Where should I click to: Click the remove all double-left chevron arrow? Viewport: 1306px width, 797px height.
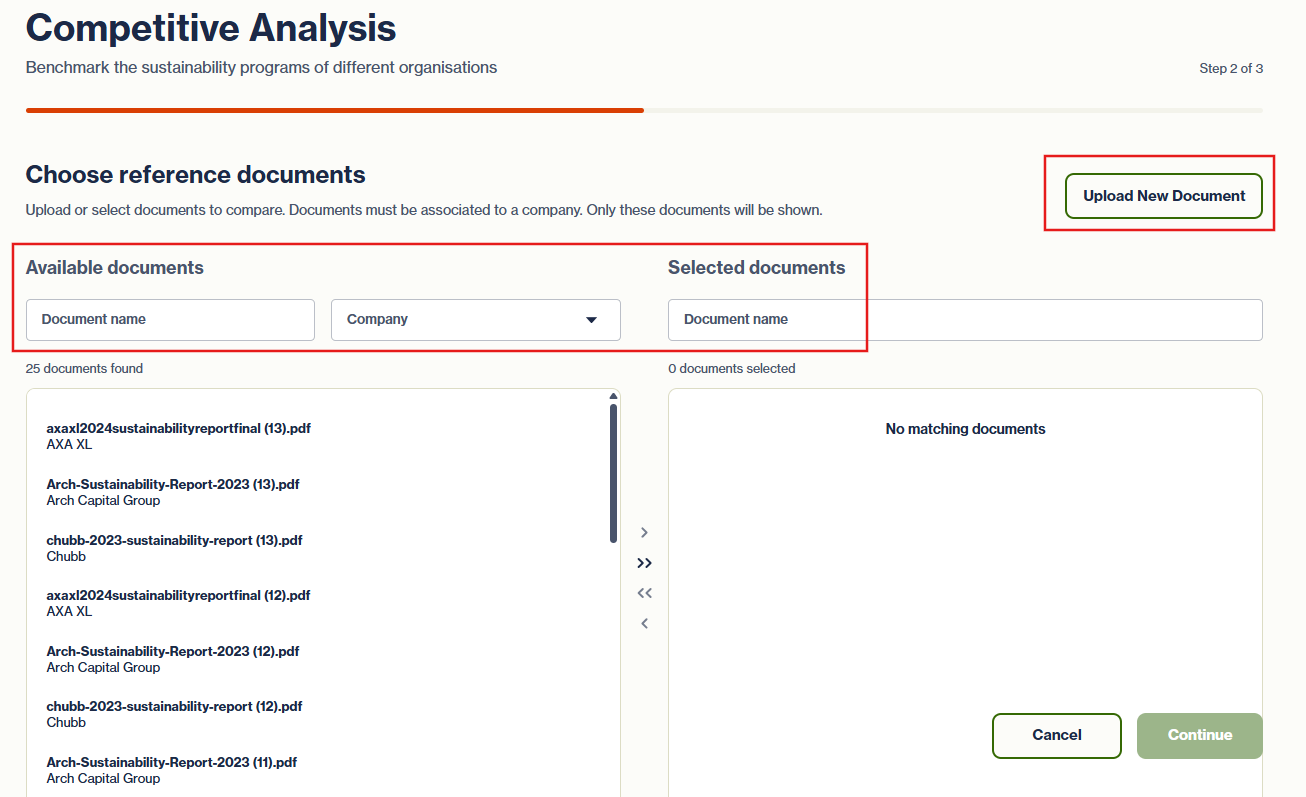644,593
